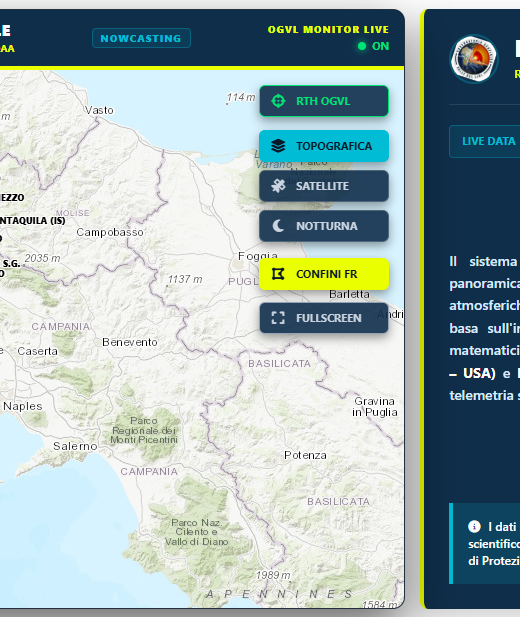Click the Vasto label on the map
This screenshot has height=617, width=520.
click(99, 110)
